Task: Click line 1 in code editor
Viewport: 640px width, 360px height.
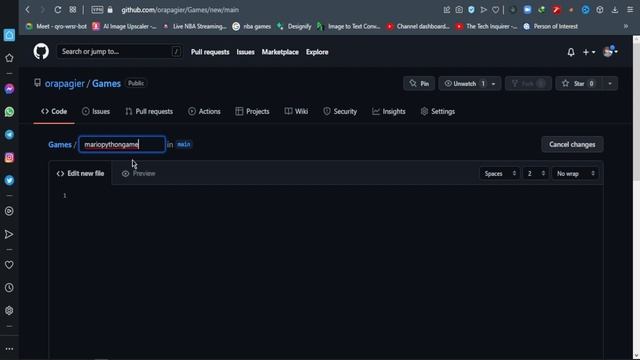Action: 335,196
